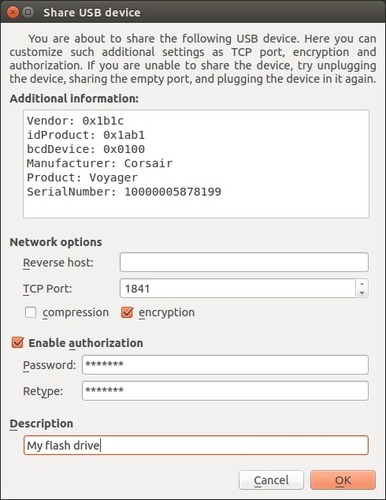
Task: Click the Enable authorization label
Action: [x=86, y=343]
